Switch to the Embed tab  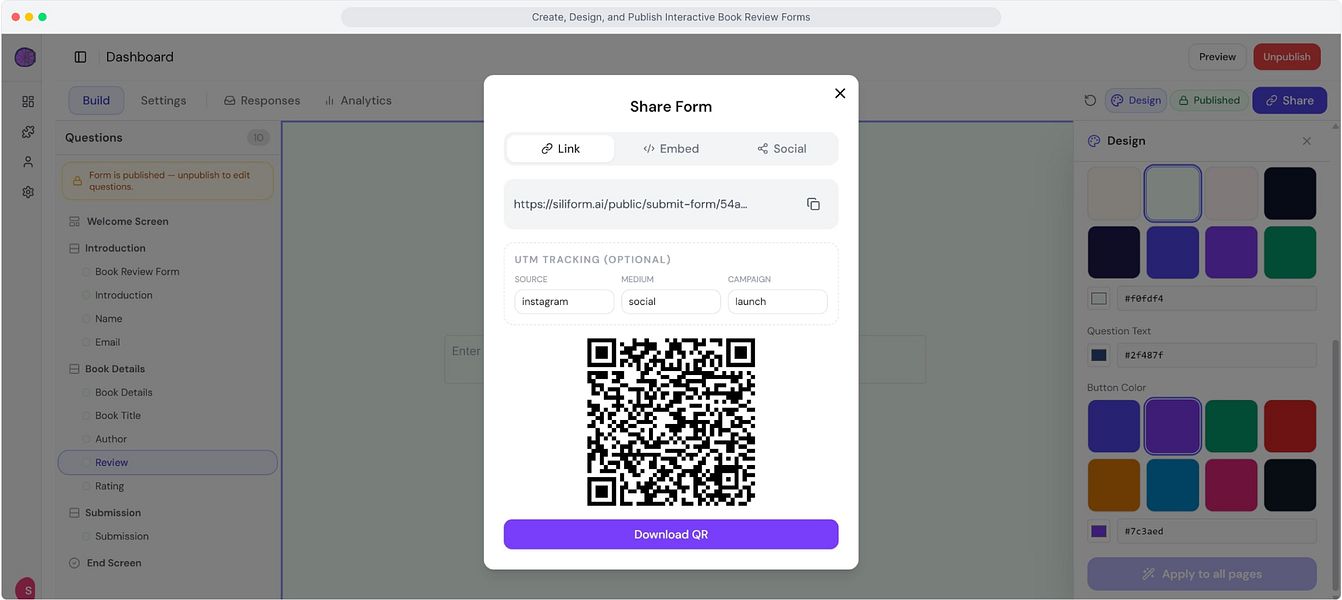671,149
